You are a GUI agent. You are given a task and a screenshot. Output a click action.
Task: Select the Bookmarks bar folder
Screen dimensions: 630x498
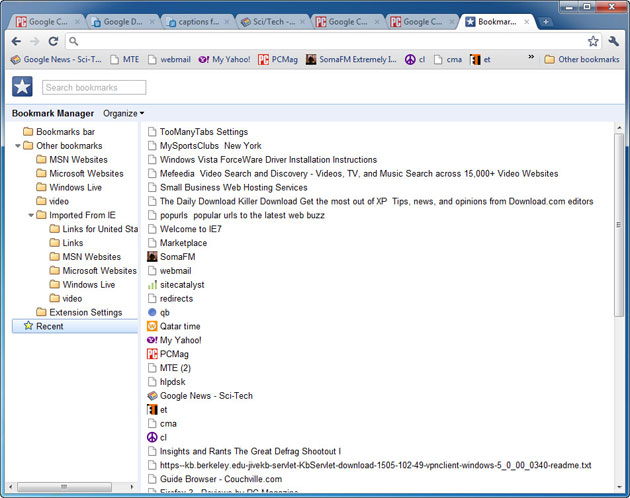(59, 131)
